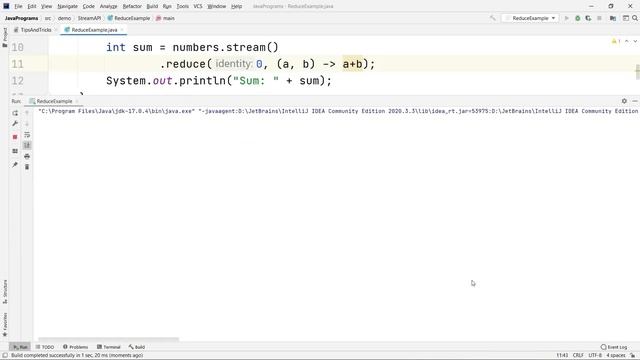Click main method in the breadcrumb
Image resolution: width=640 pixels, height=360 pixels.
point(165,18)
